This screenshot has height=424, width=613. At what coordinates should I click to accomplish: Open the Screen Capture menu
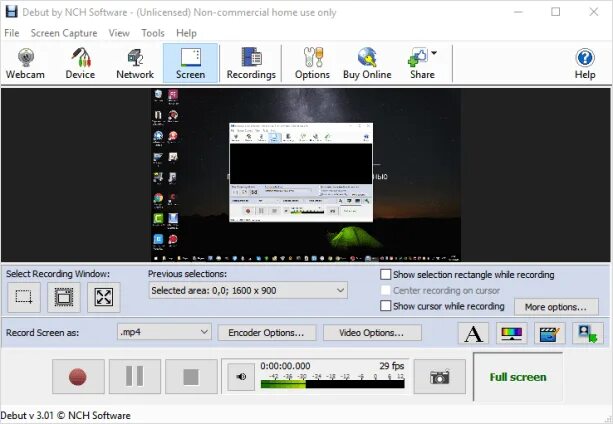tap(64, 33)
